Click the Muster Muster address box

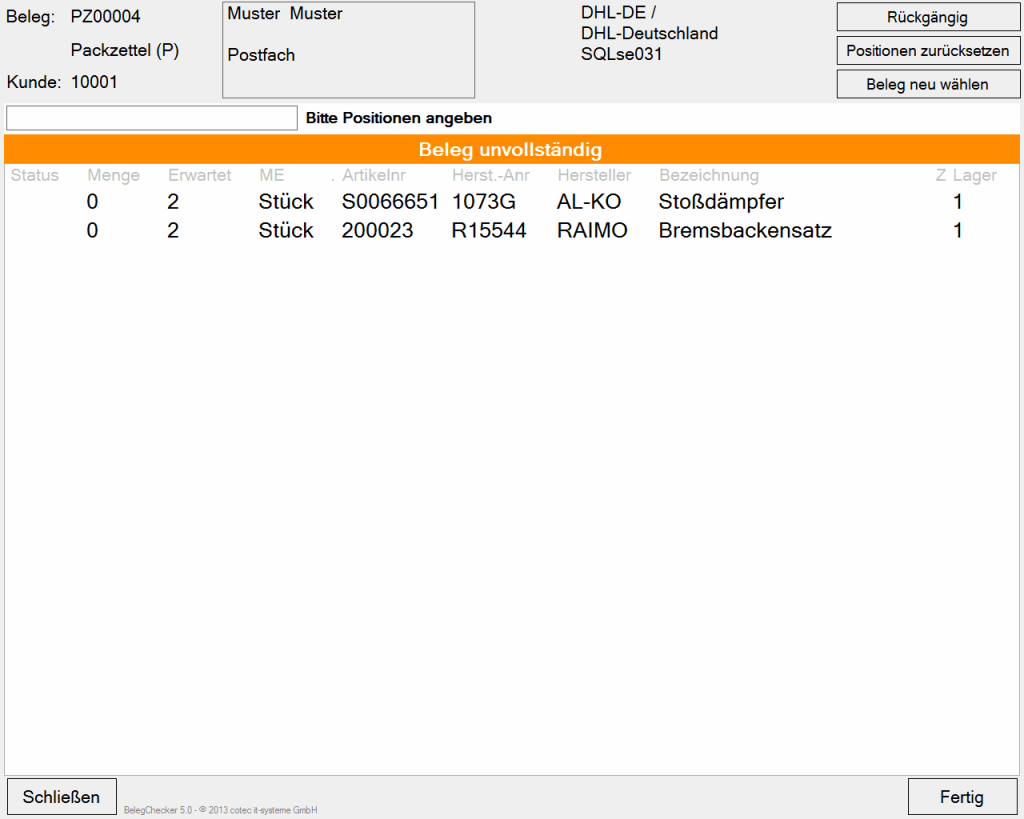click(348, 50)
